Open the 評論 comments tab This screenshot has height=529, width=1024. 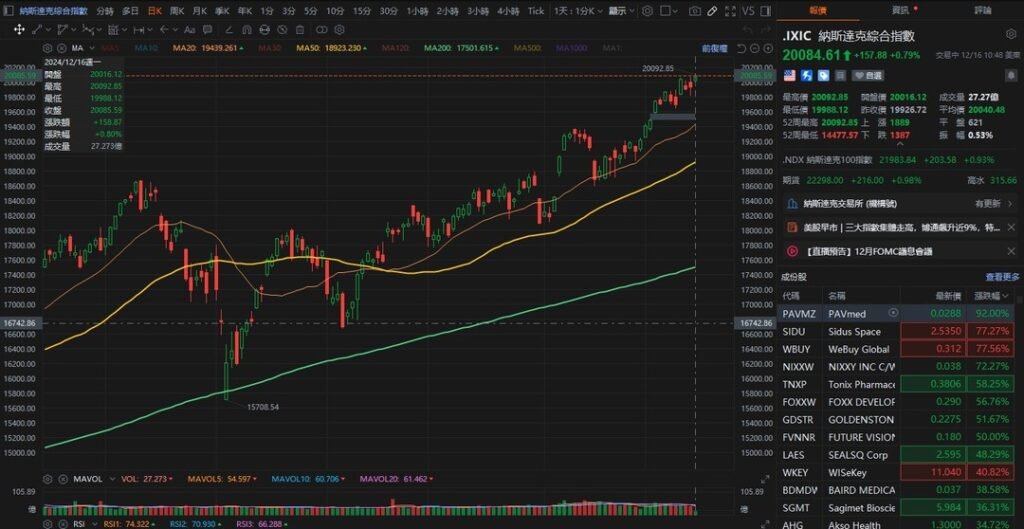(x=983, y=10)
